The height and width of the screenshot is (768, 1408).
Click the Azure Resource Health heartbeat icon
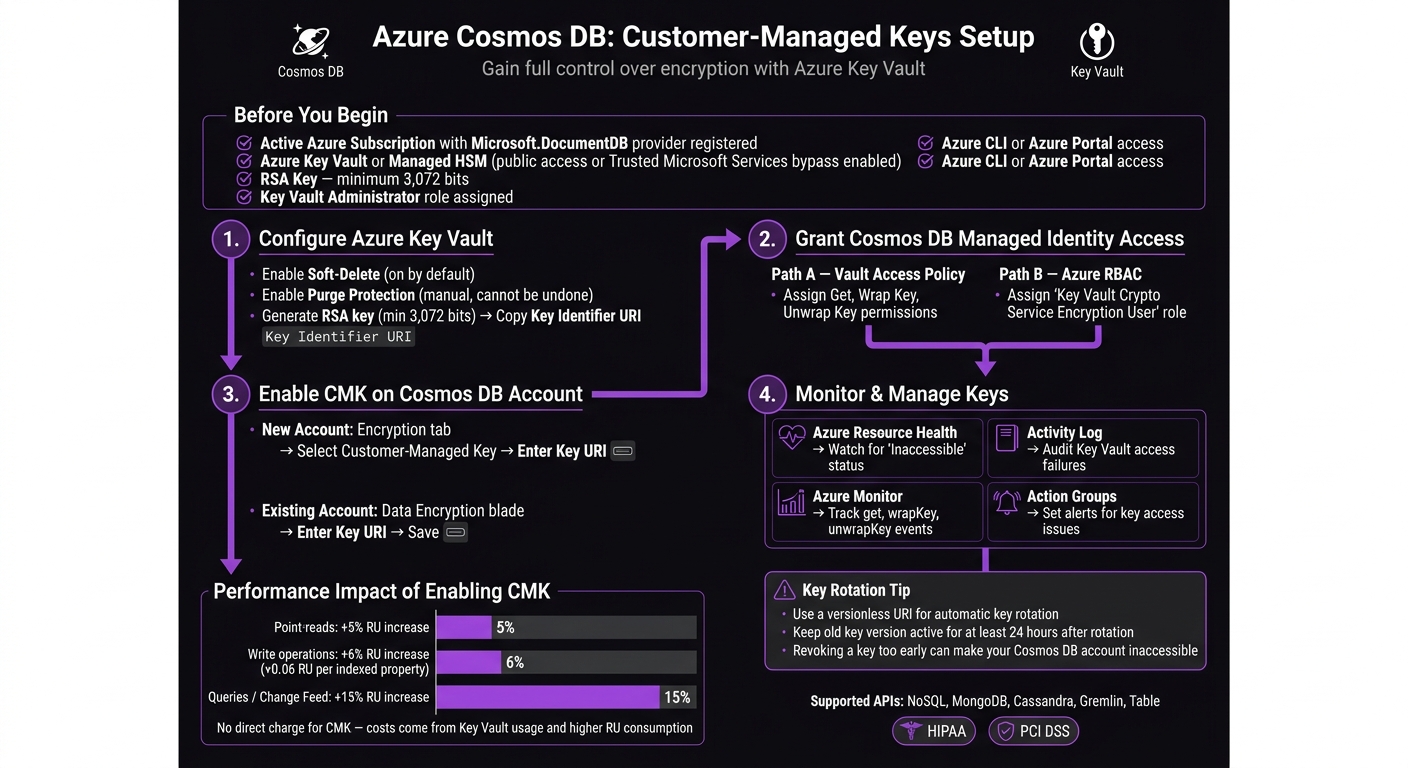tap(792, 438)
